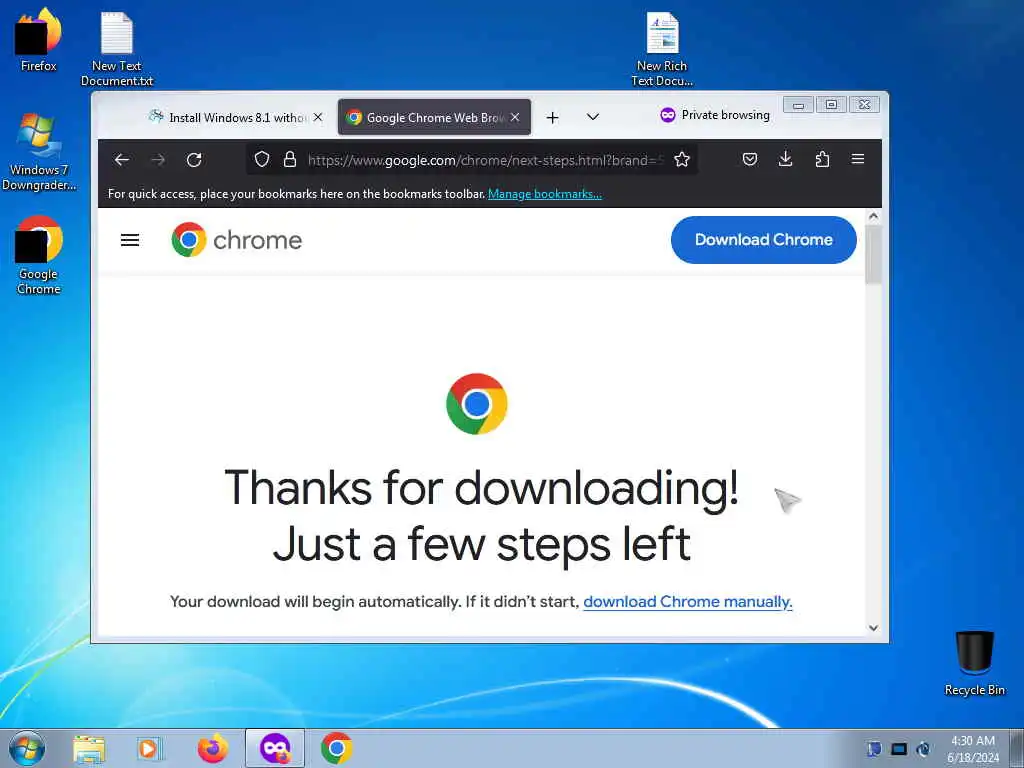Open the Manage bookmarks link
Image resolution: width=1024 pixels, height=768 pixels.
tap(545, 194)
